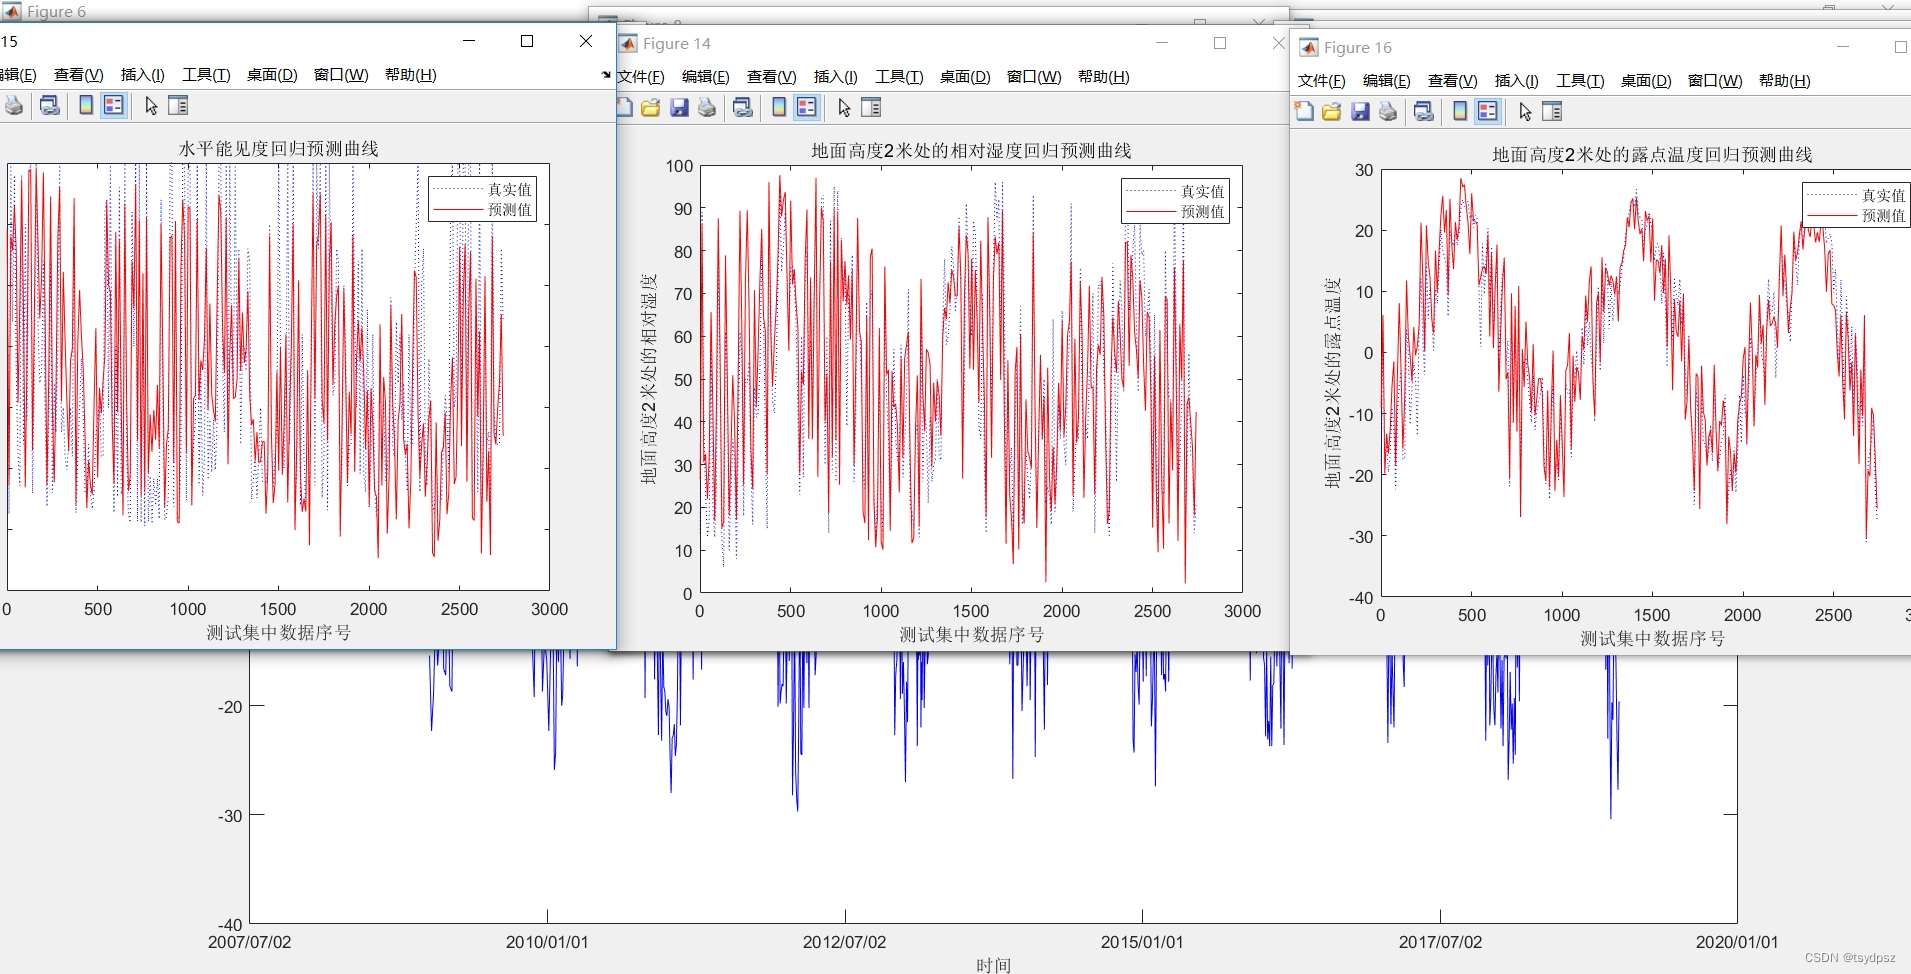Screen dimensions: 1911x974
Task: Click New Figure icon in Figure 14
Action: tap(624, 107)
